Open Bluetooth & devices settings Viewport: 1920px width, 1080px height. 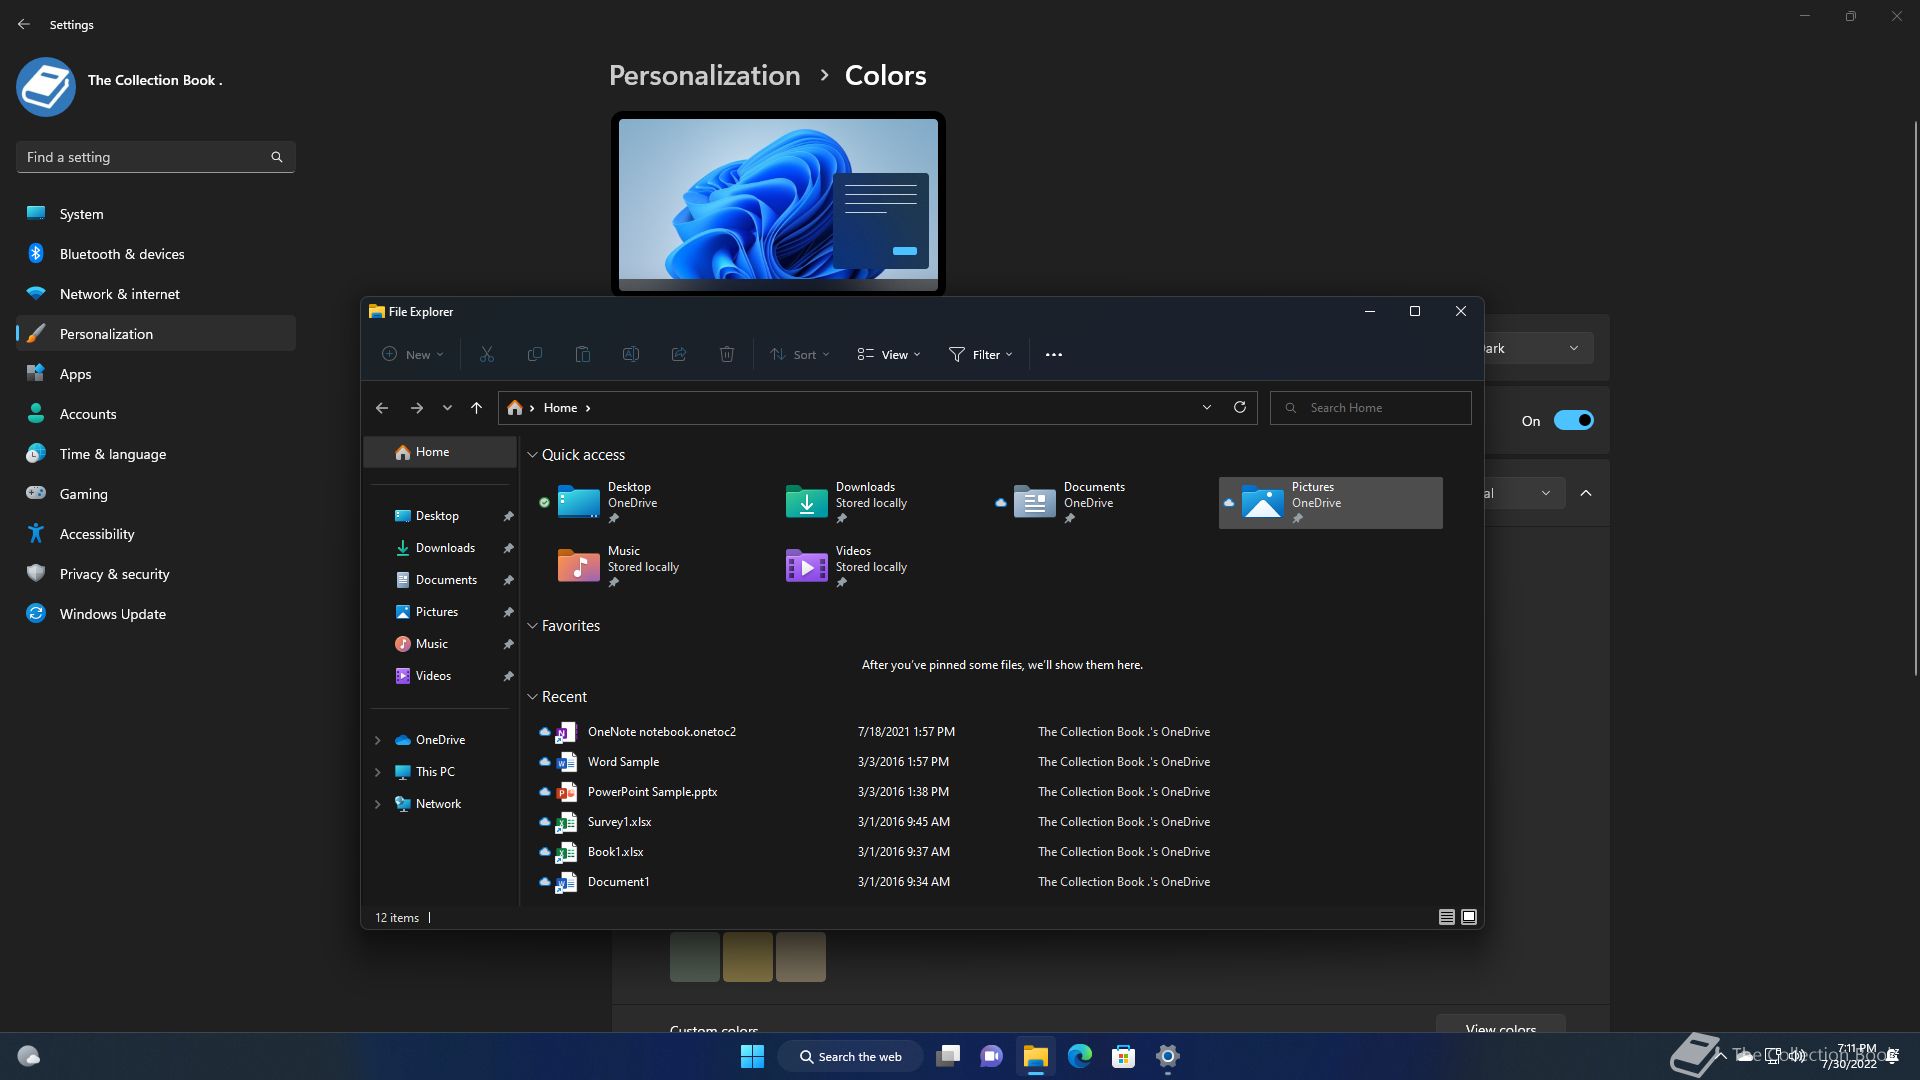[x=156, y=254]
